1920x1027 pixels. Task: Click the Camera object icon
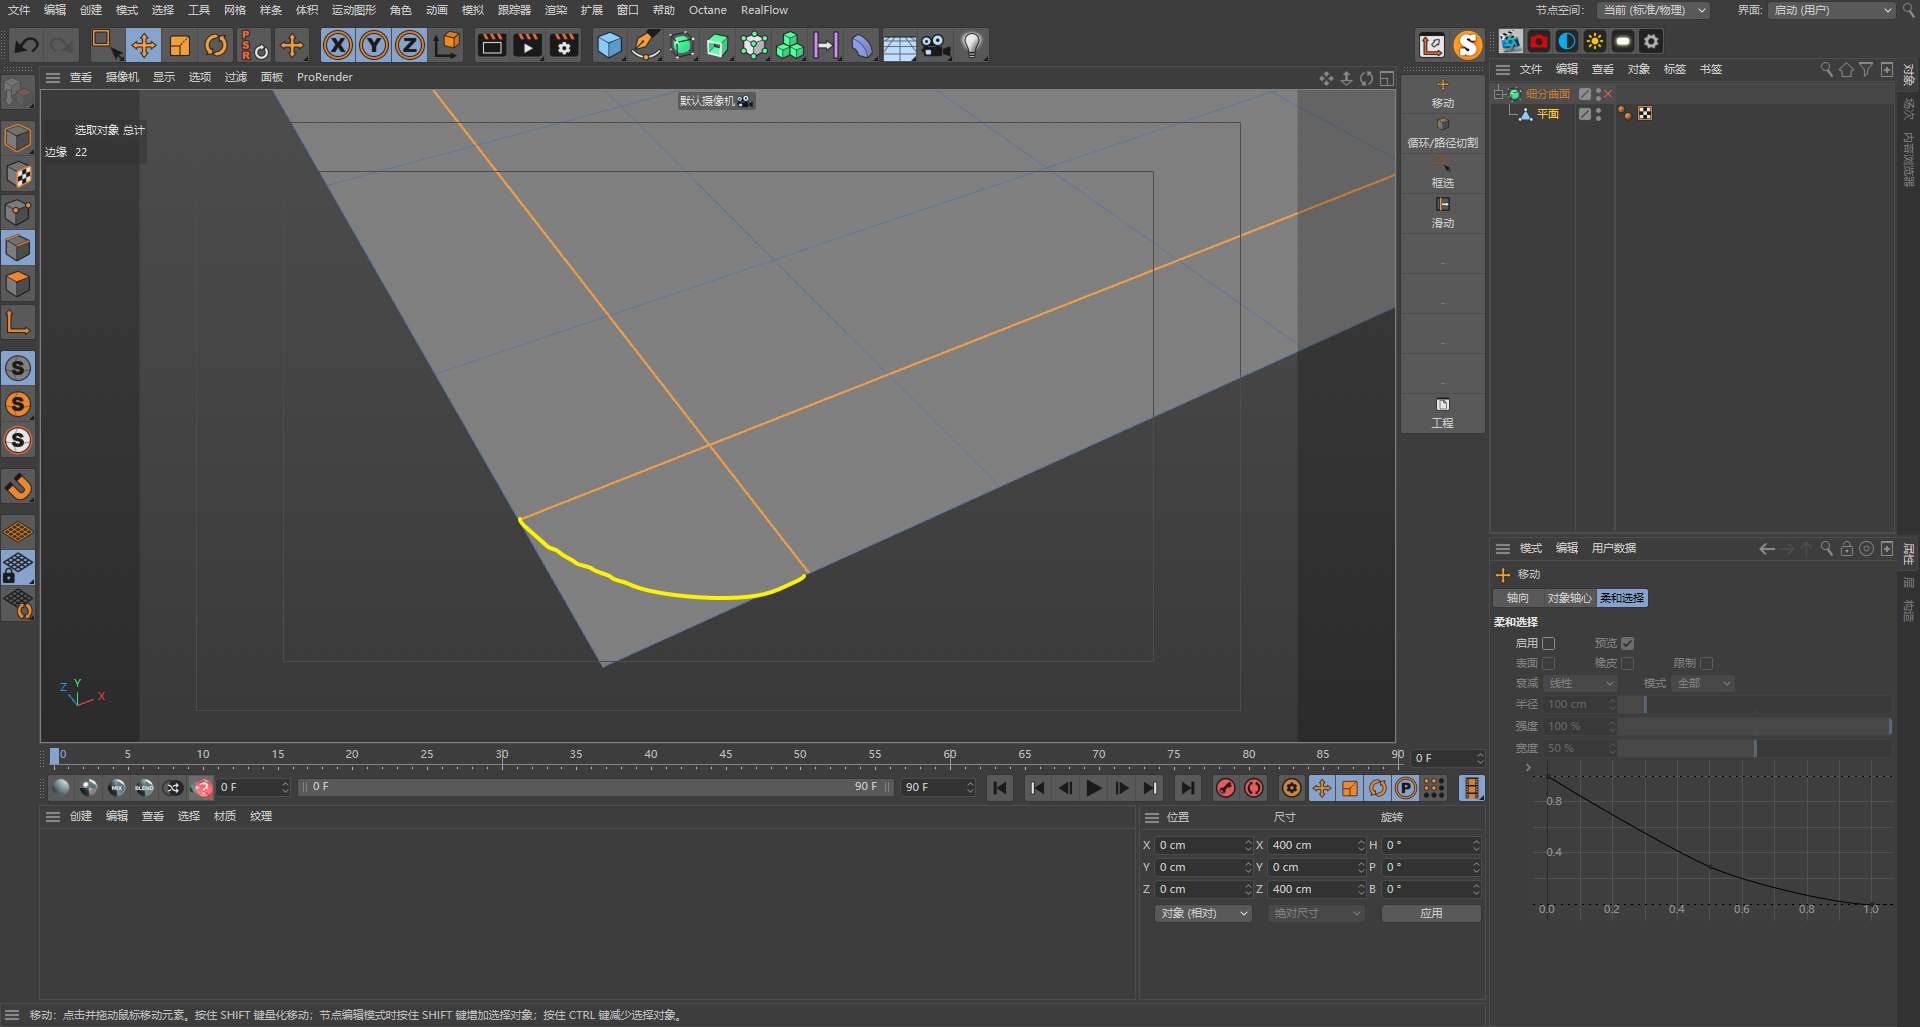(x=936, y=45)
